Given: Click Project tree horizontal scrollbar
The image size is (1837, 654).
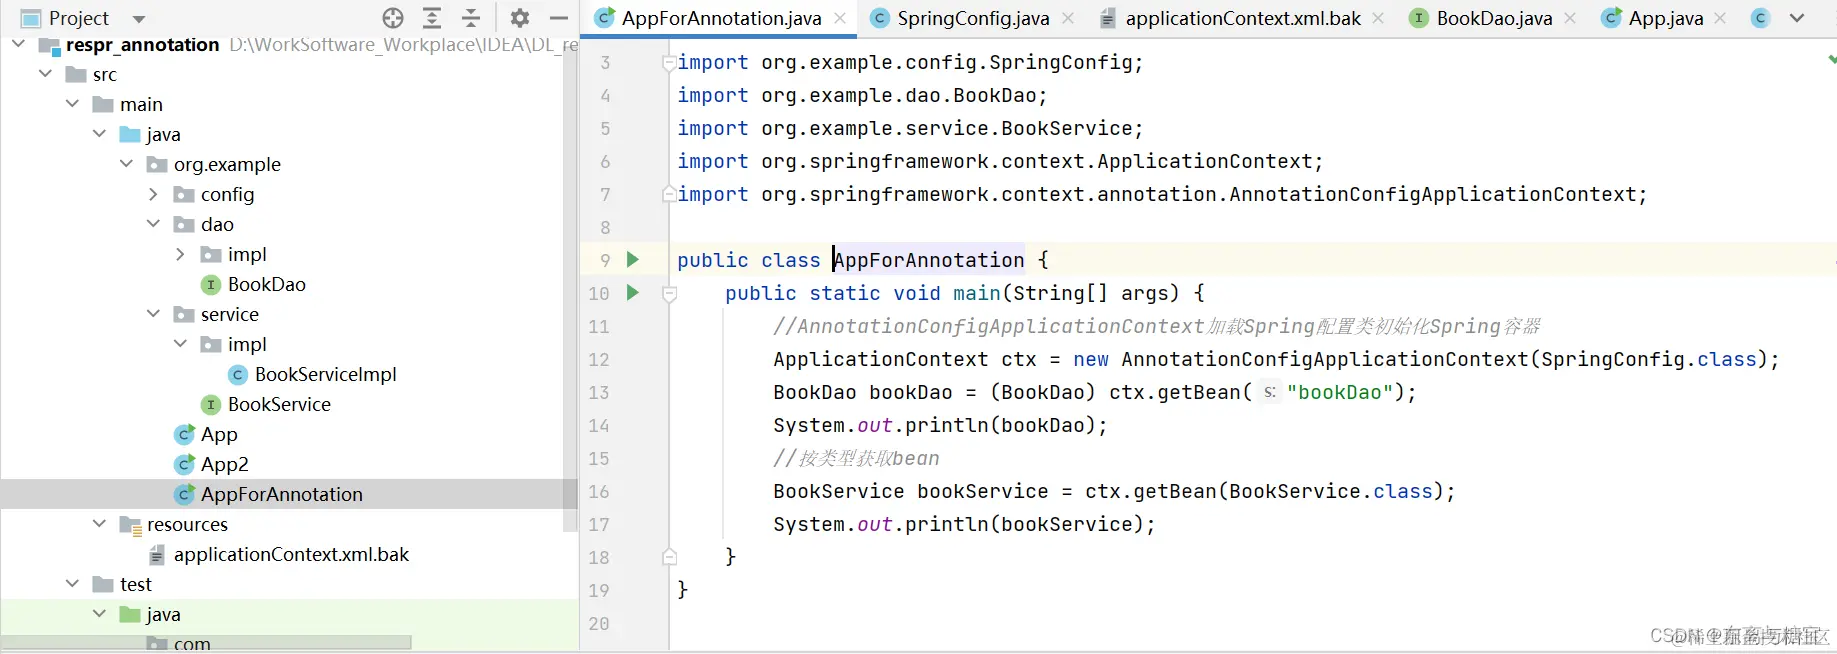Looking at the screenshot, I should pos(206,642).
